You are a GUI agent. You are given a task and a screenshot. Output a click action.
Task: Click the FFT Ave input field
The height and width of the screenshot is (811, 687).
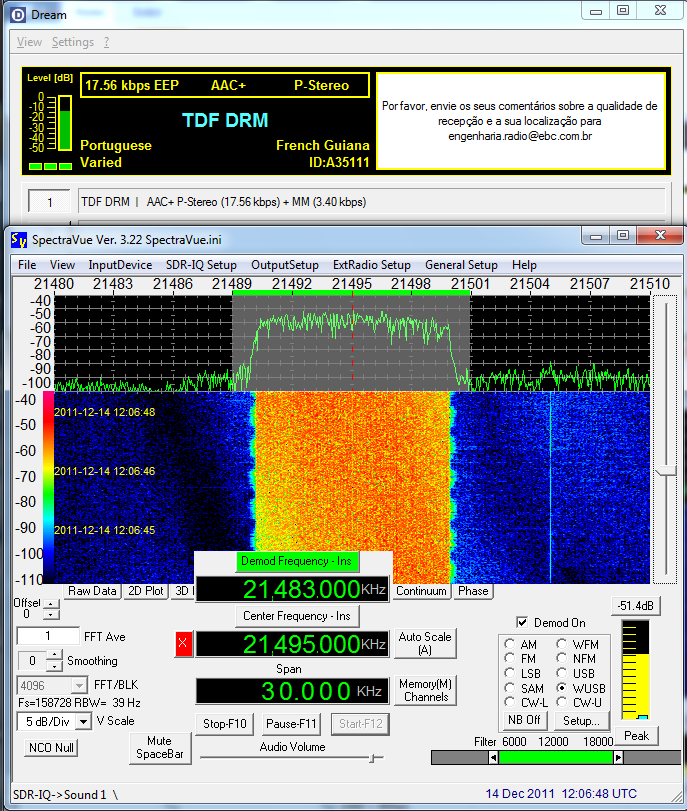click(48, 636)
